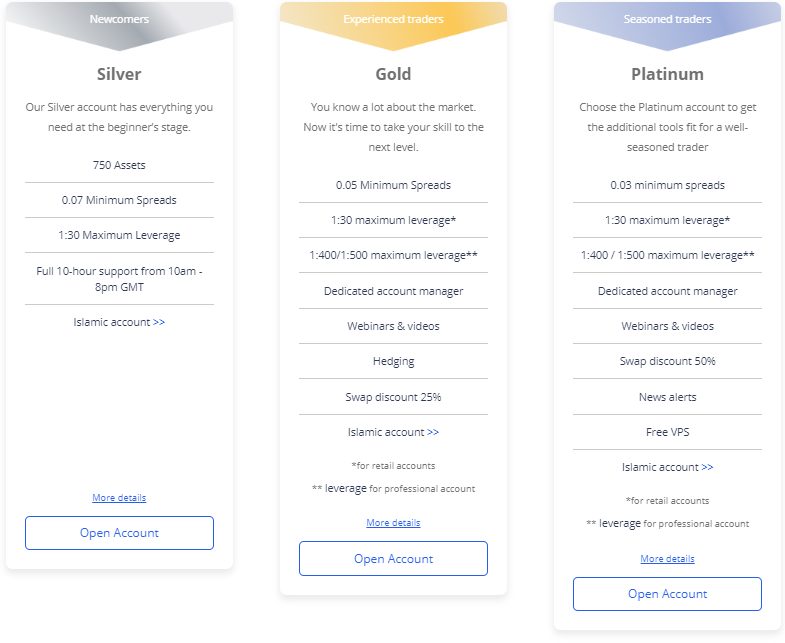The height and width of the screenshot is (643, 785).
Task: Open Platinum Islamic account arrows link
Action: (707, 467)
